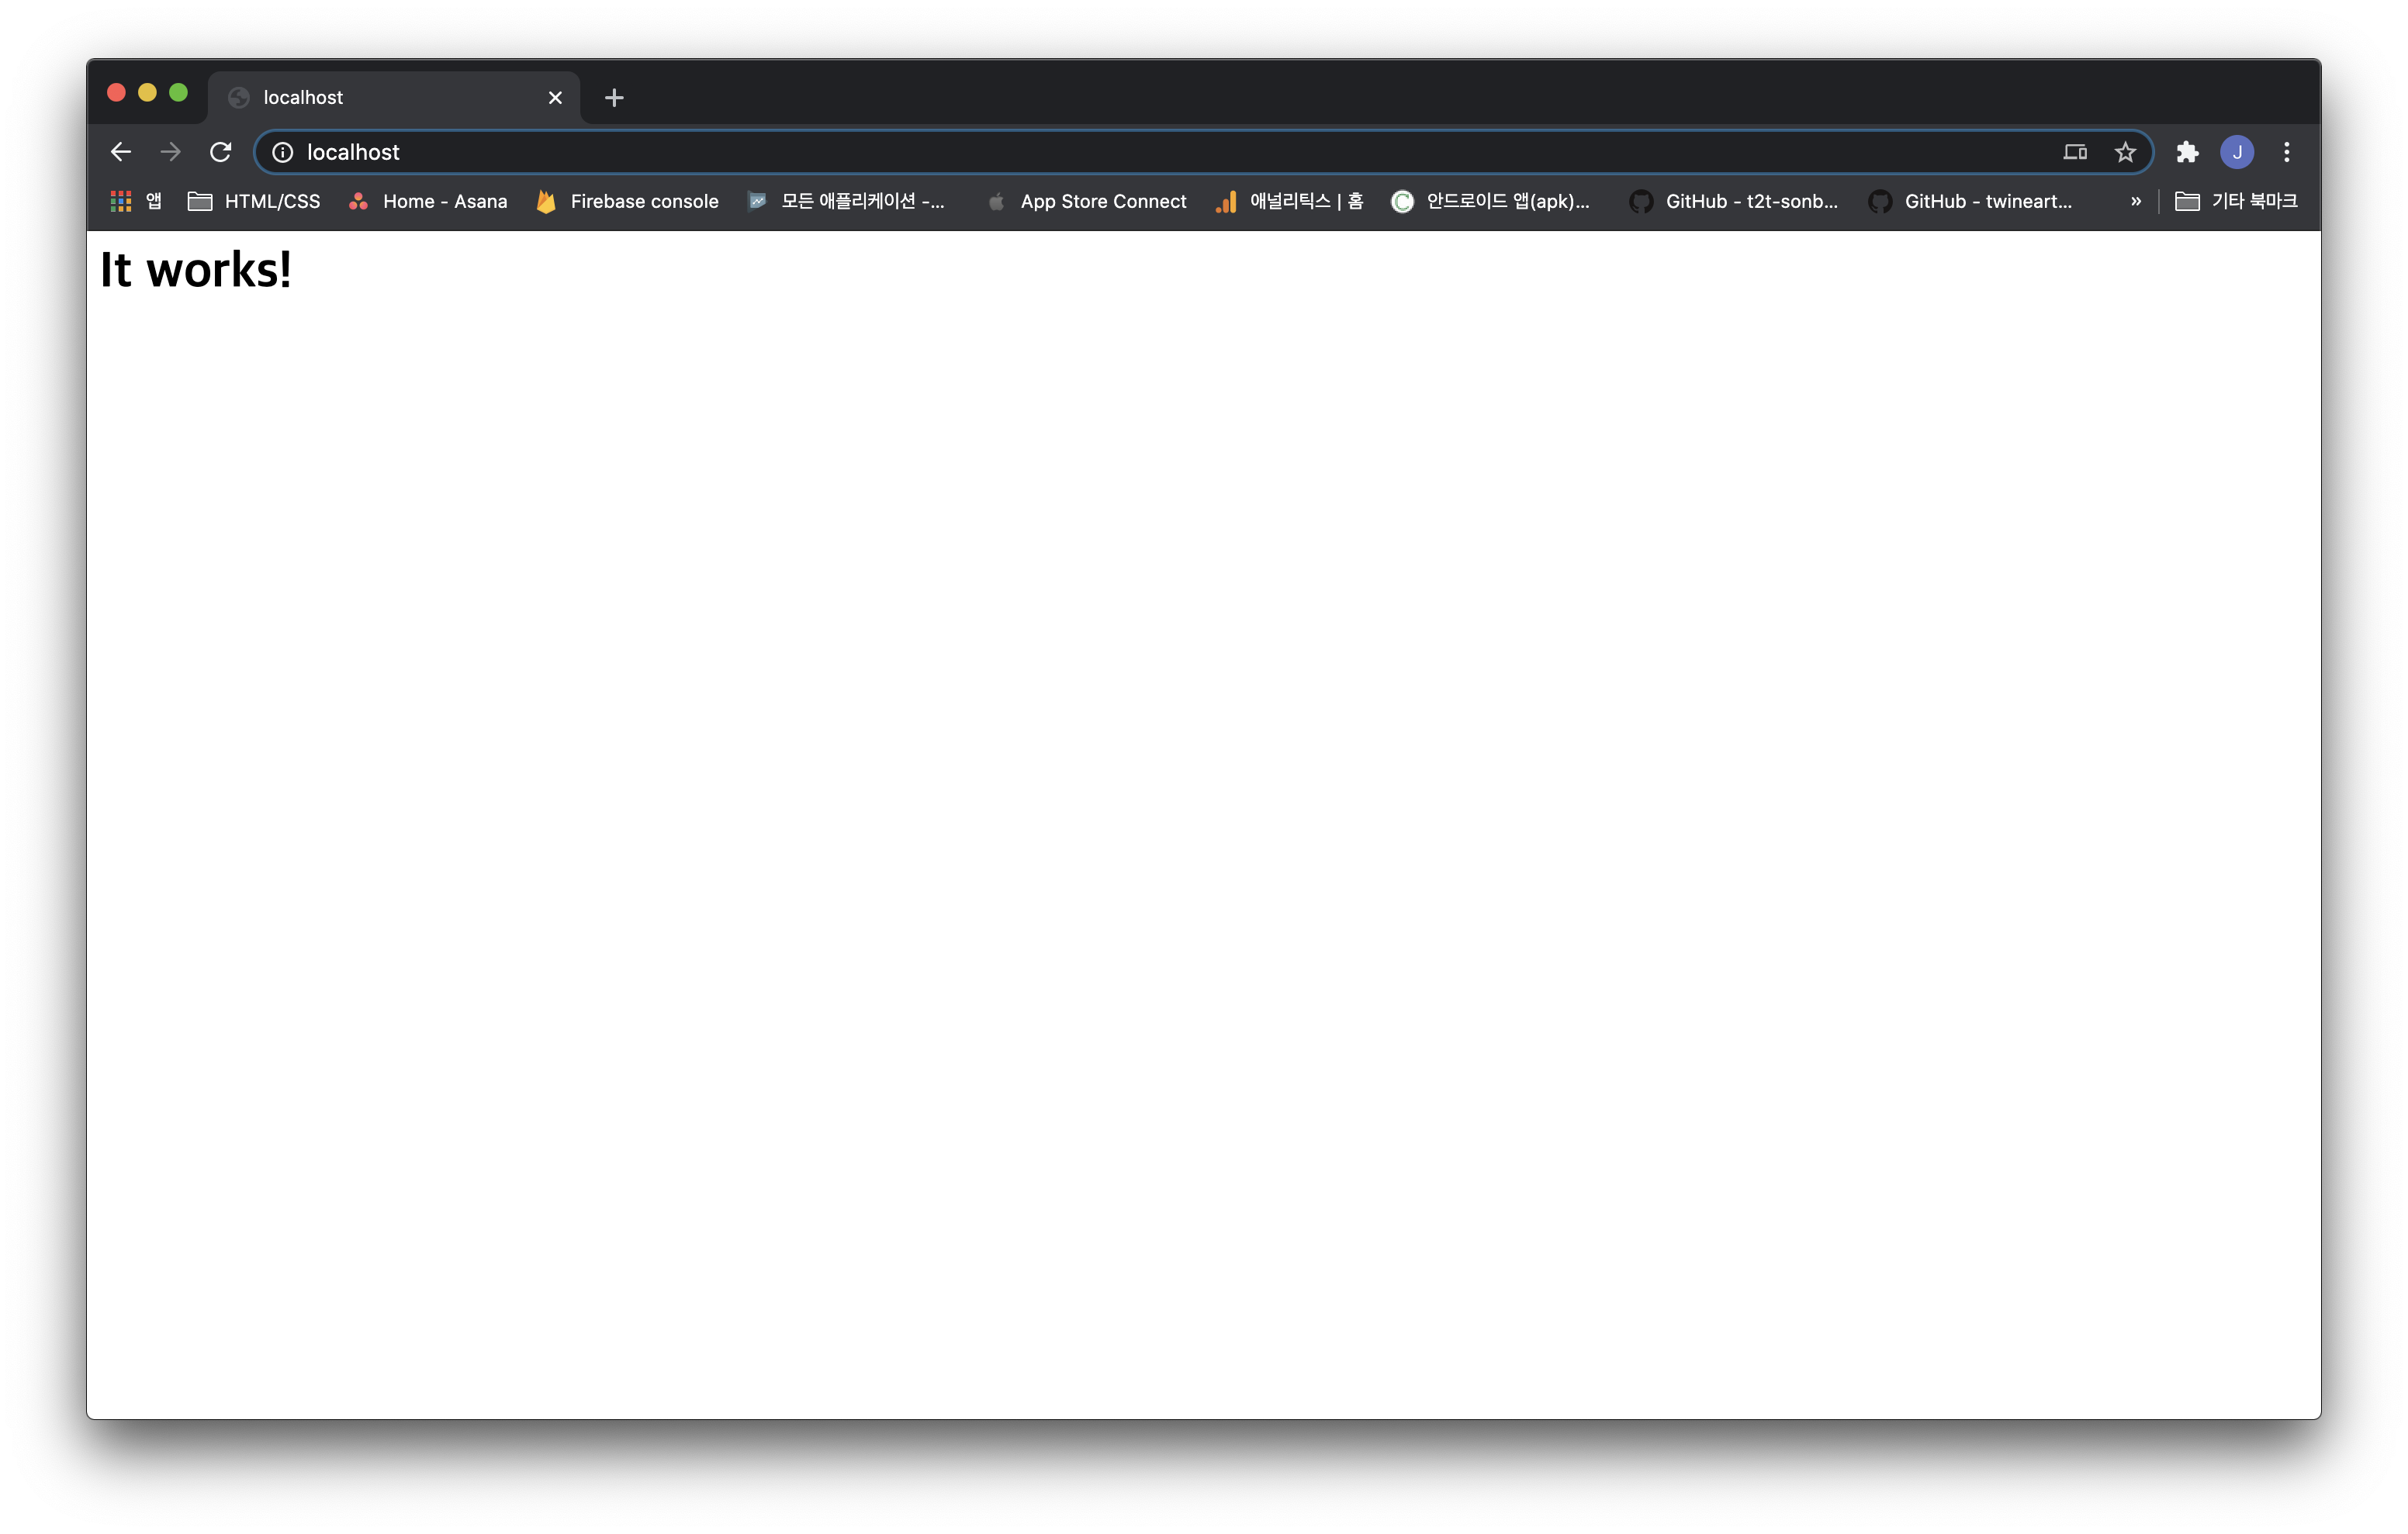
Task: Open the Firebase console bookmark
Action: [626, 201]
